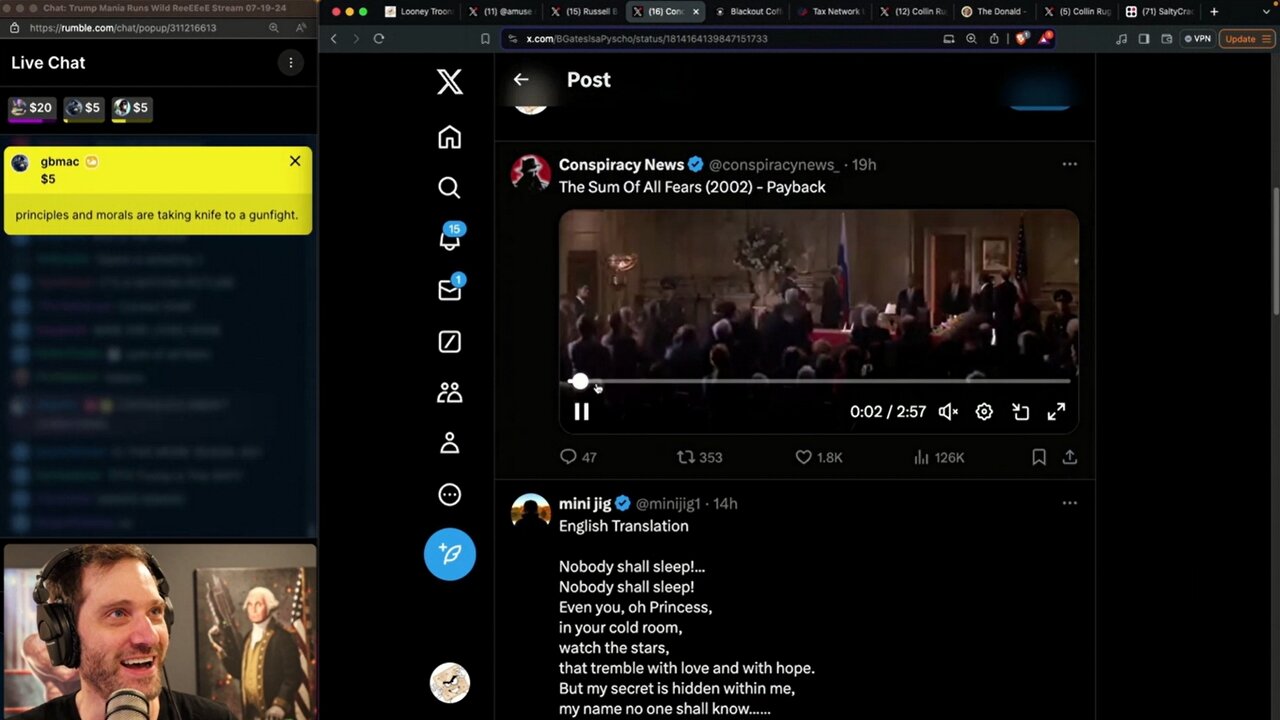Open Live Chat three-dot menu

pyautogui.click(x=291, y=62)
